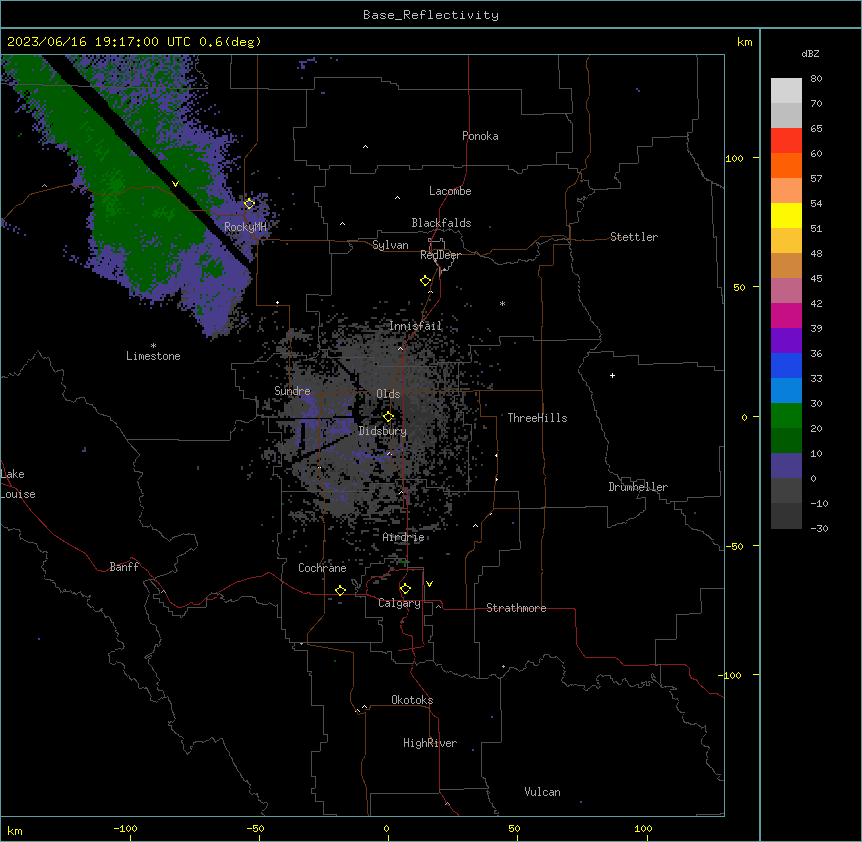The width and height of the screenshot is (862, 842).
Task: Click the -50 tick on bottom axis
Action: pyautogui.click(x=256, y=828)
